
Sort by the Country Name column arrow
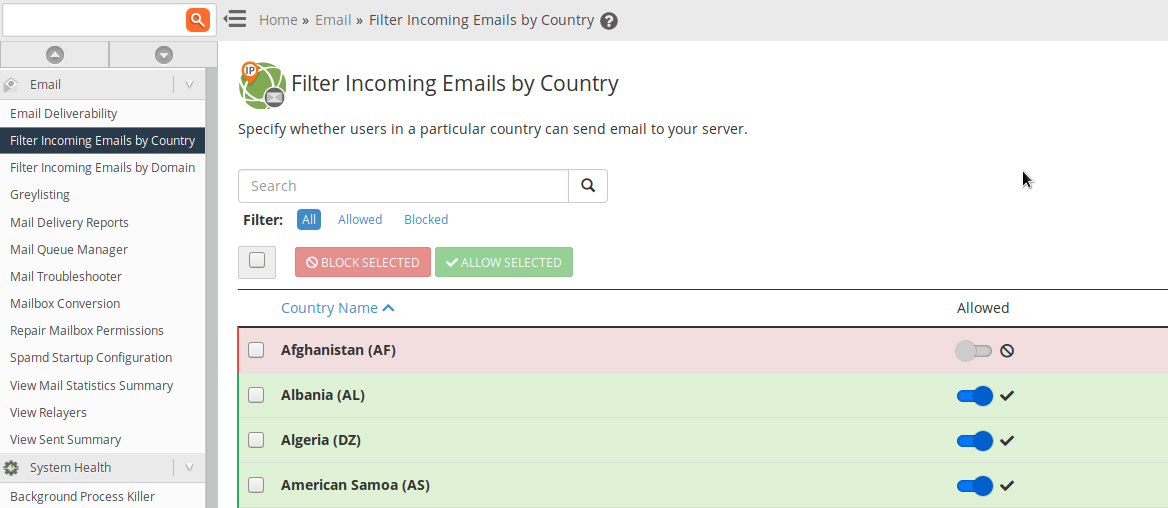(389, 308)
